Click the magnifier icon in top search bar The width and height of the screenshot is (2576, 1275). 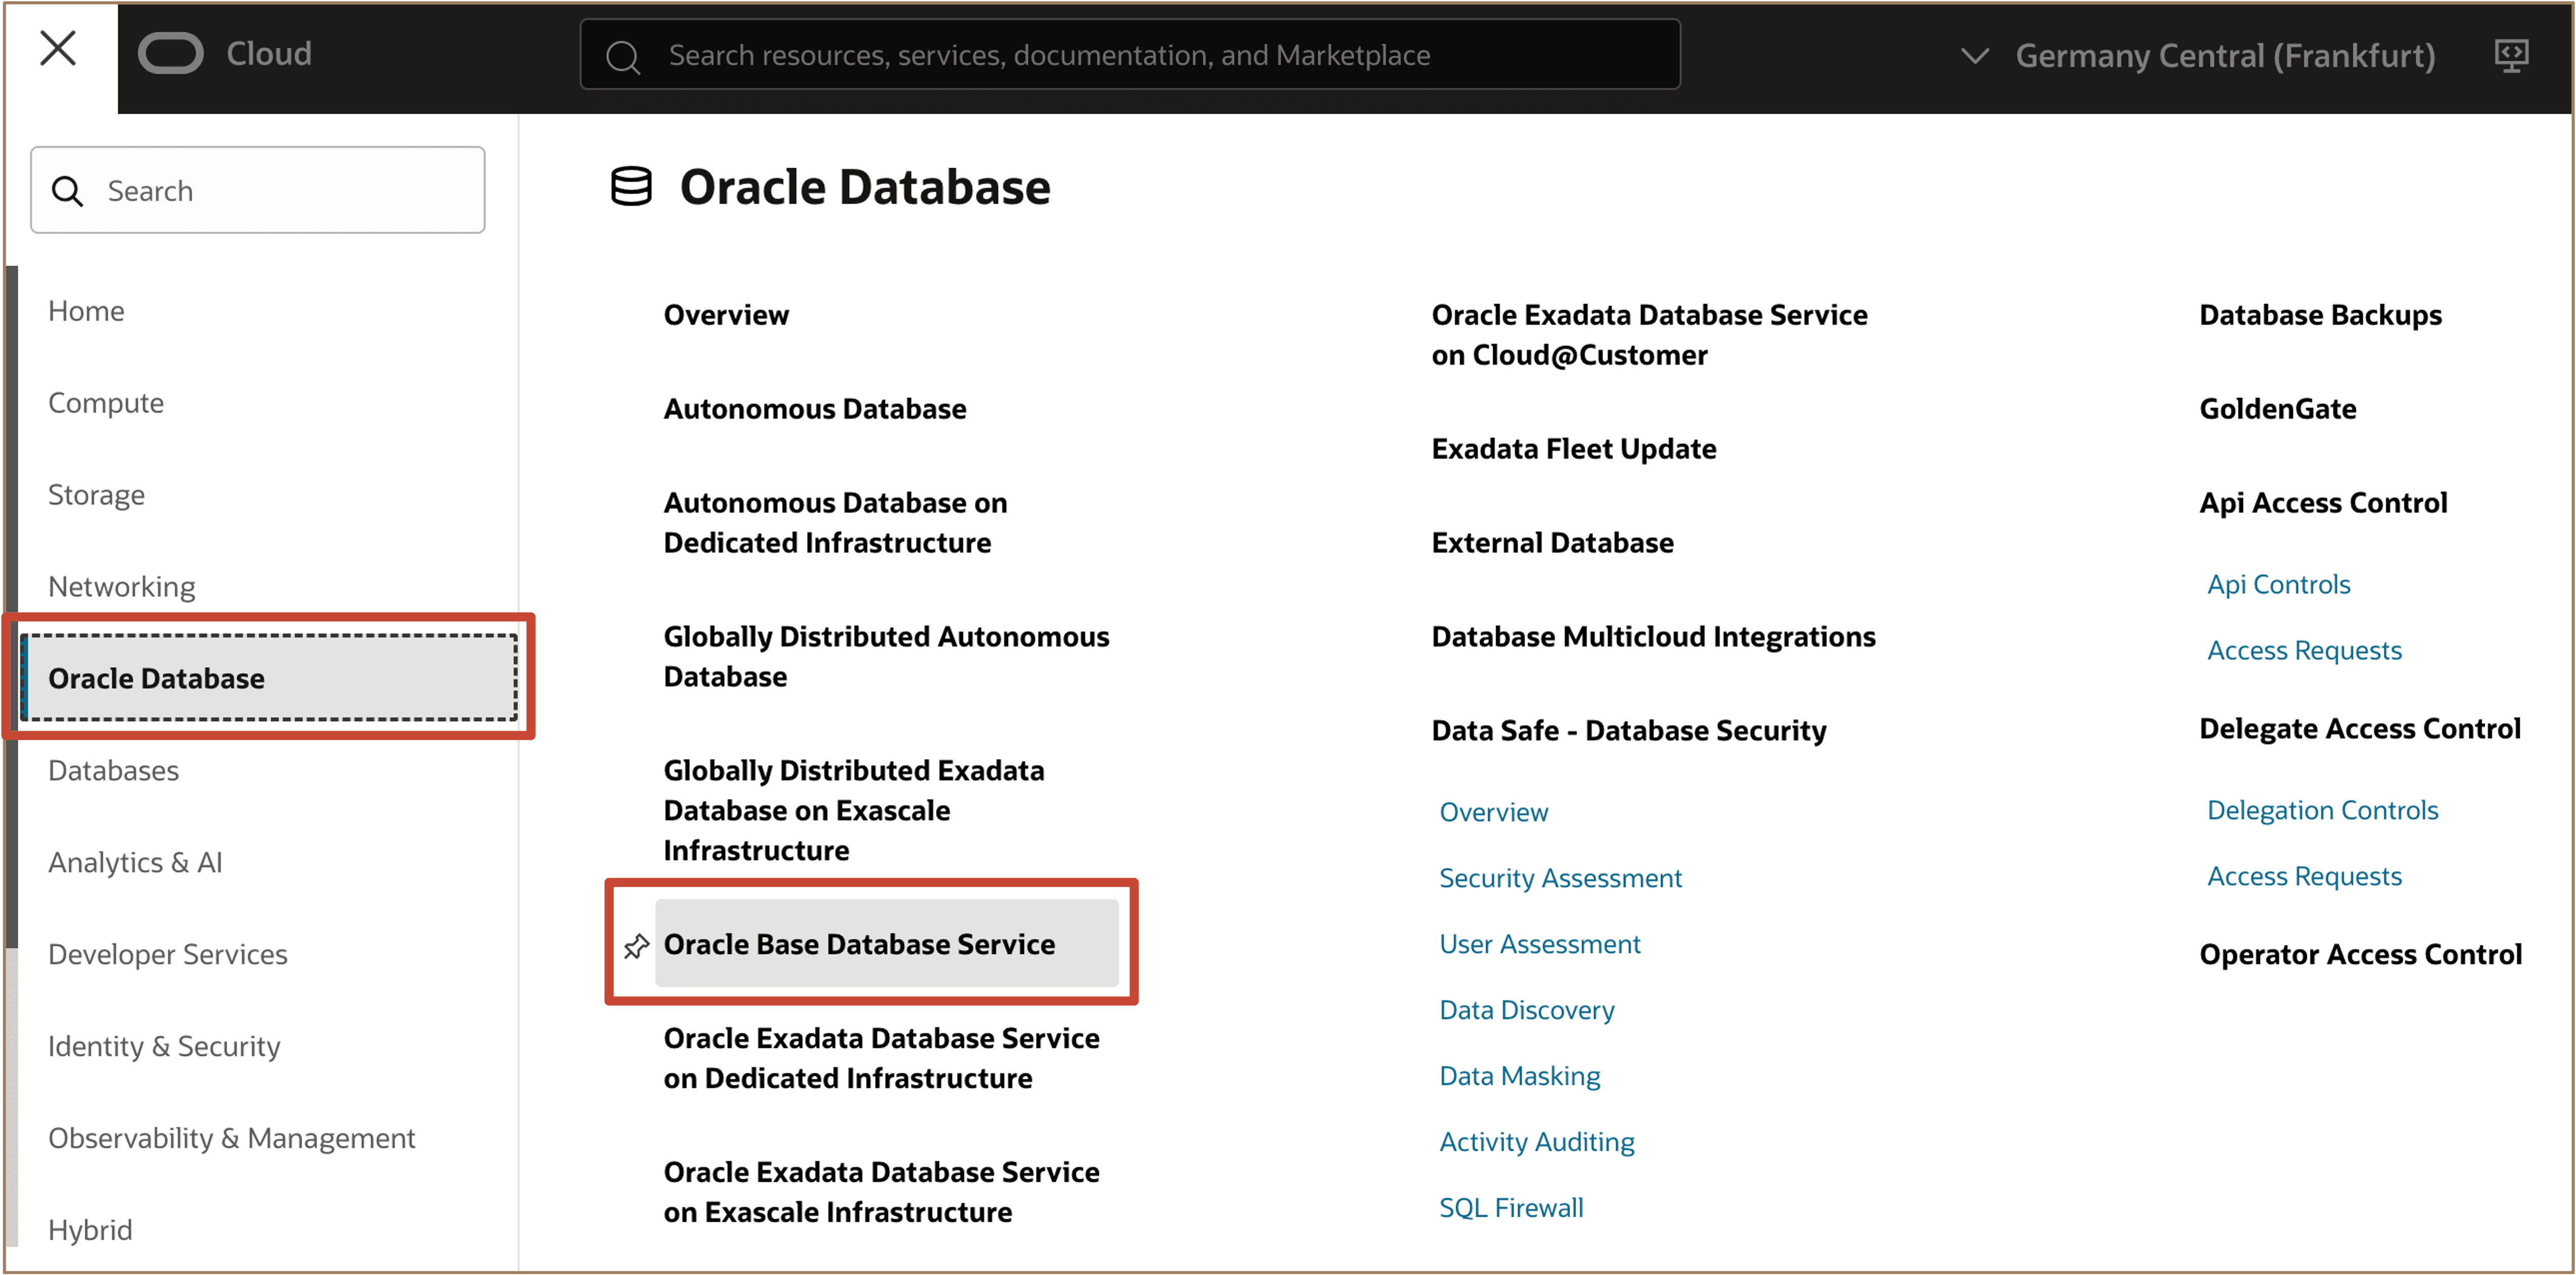pos(622,56)
